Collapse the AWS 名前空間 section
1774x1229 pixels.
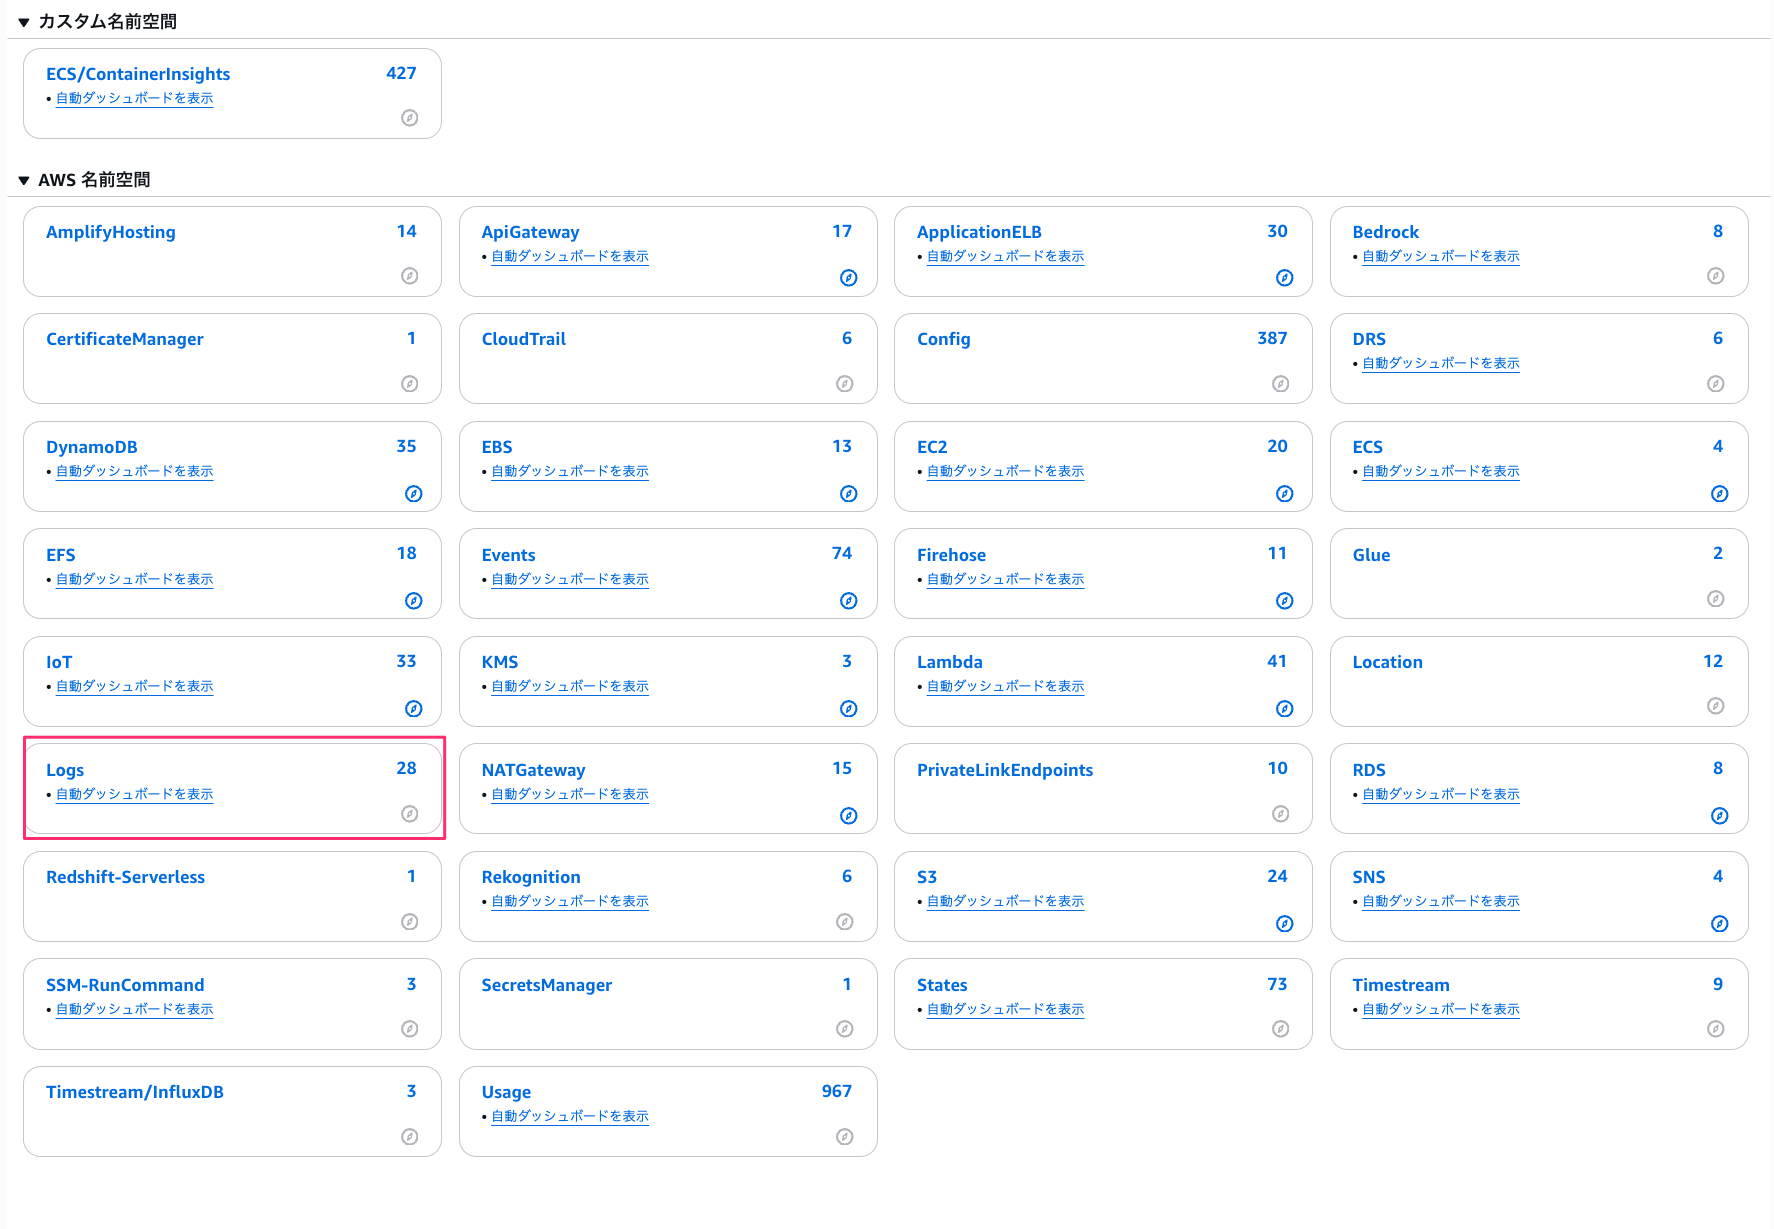point(24,180)
